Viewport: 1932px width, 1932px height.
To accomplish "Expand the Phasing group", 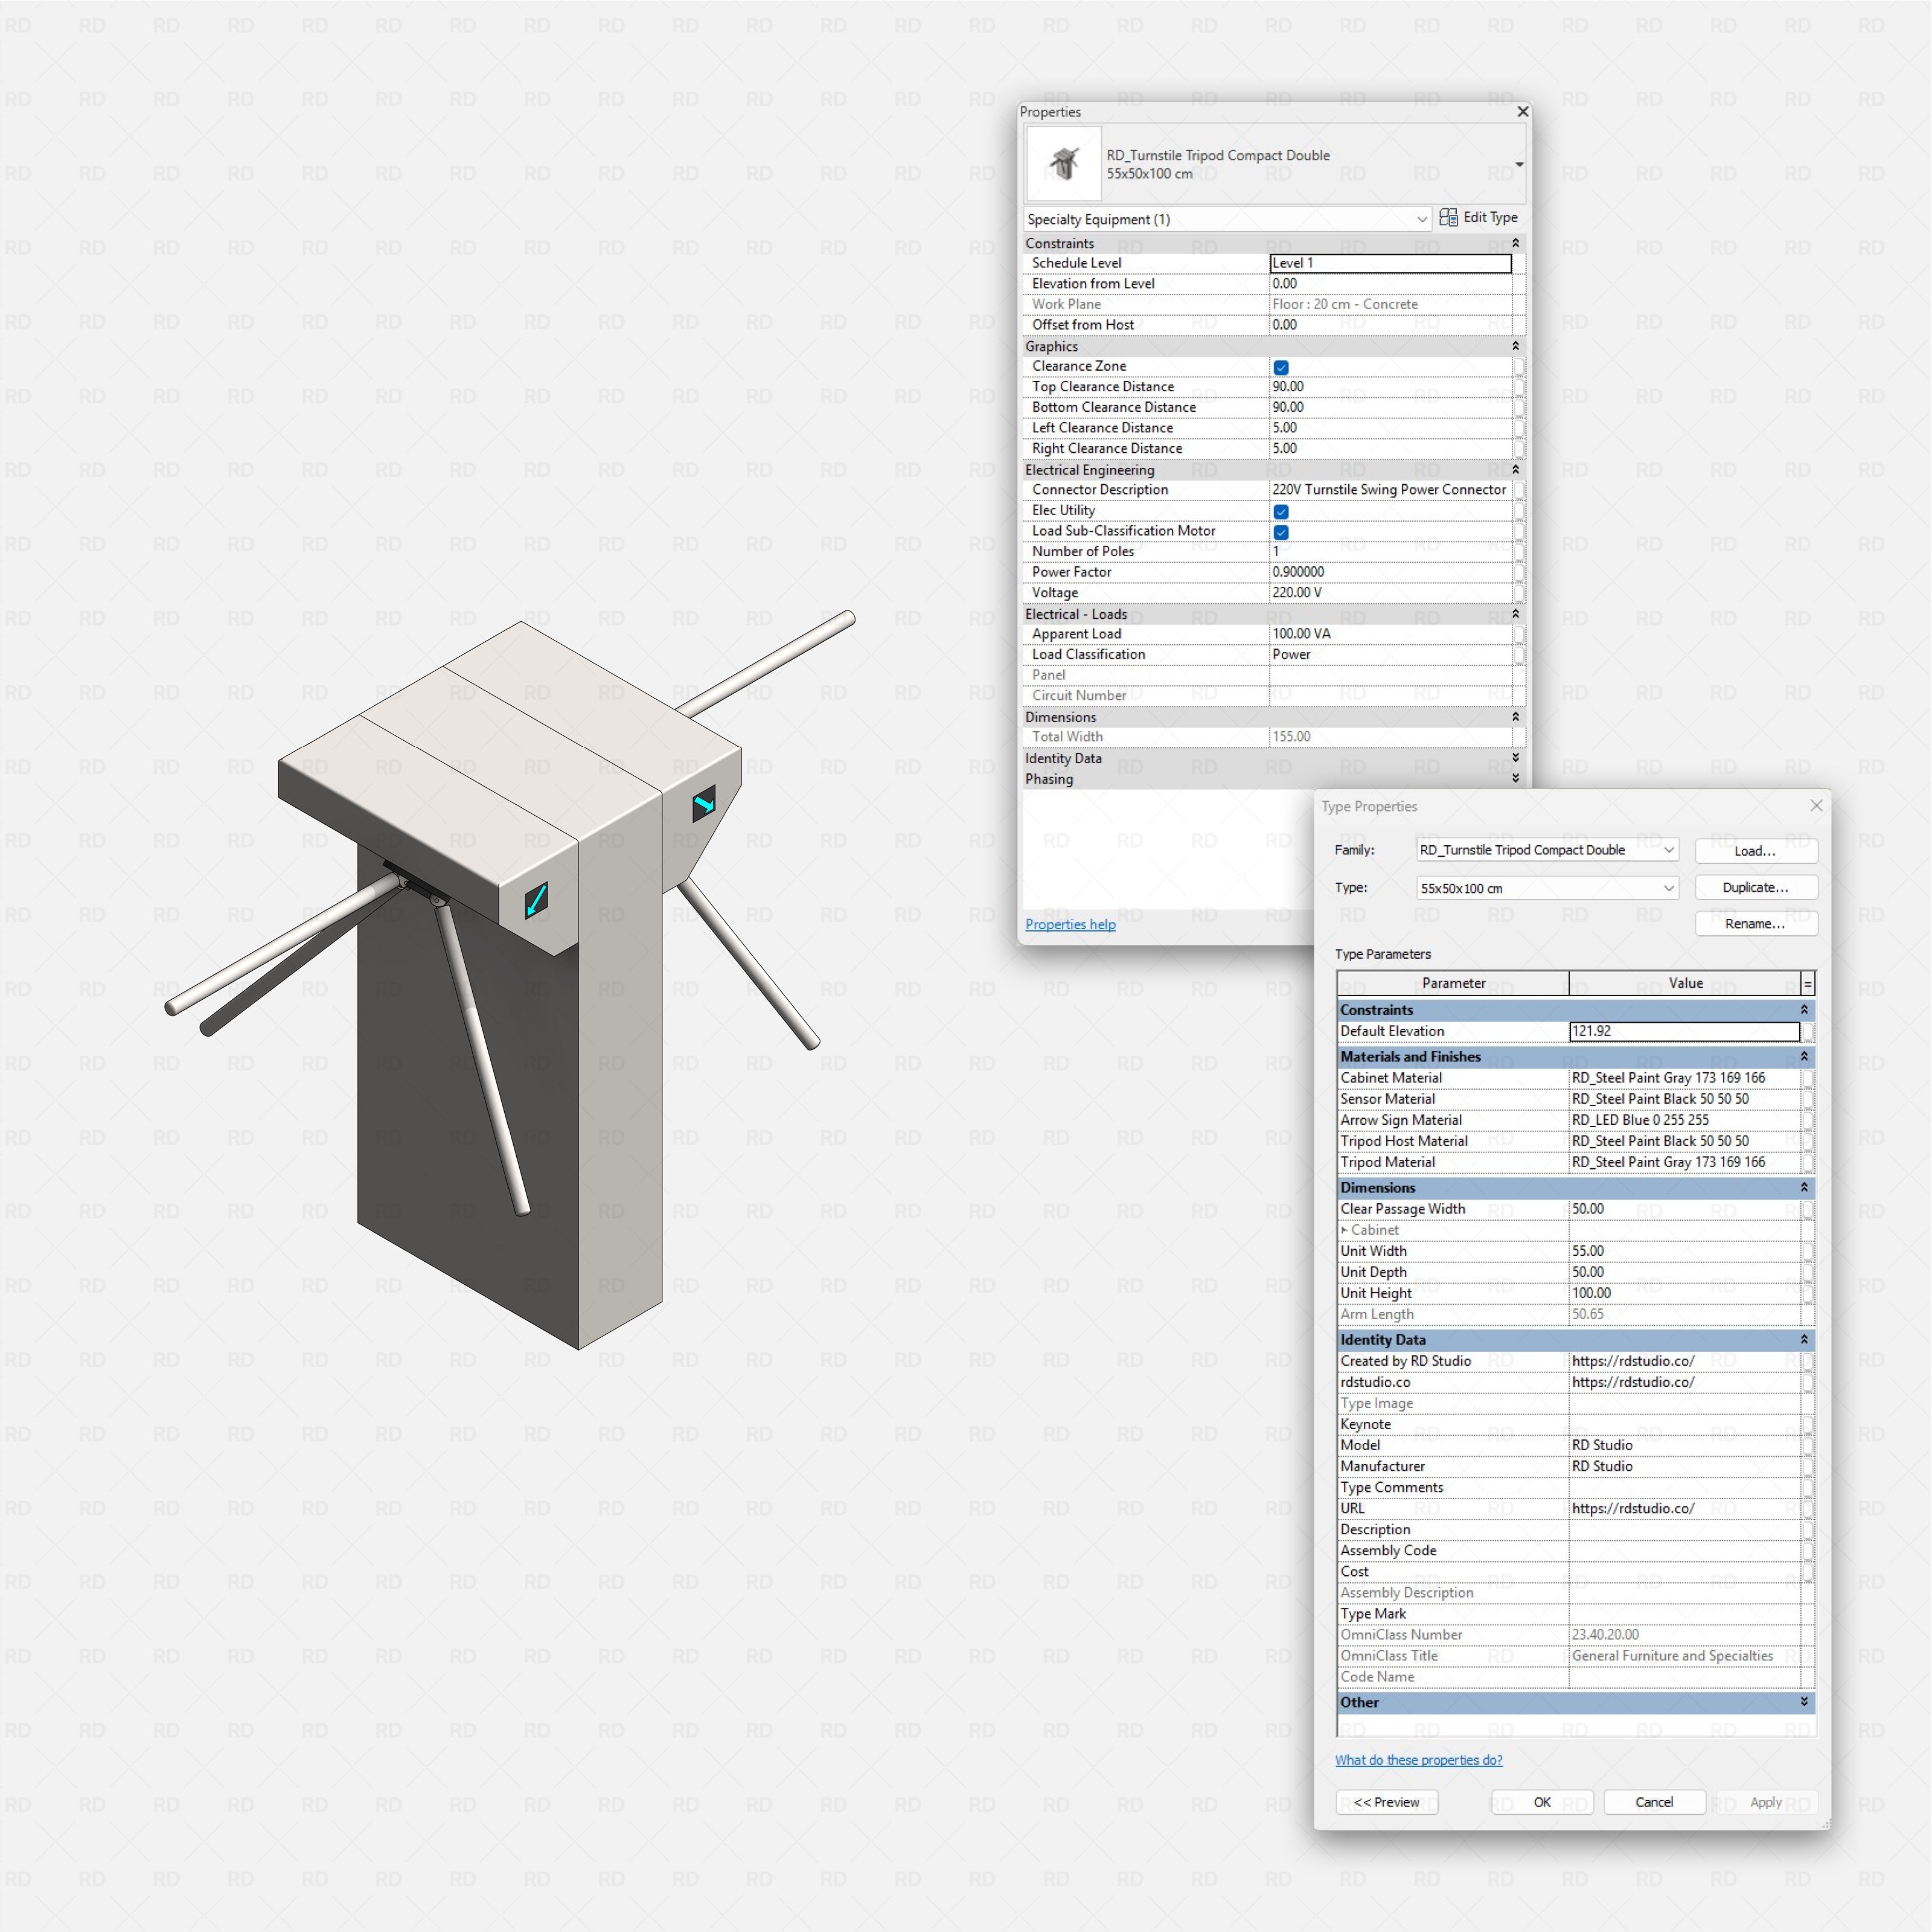I will tap(1515, 778).
